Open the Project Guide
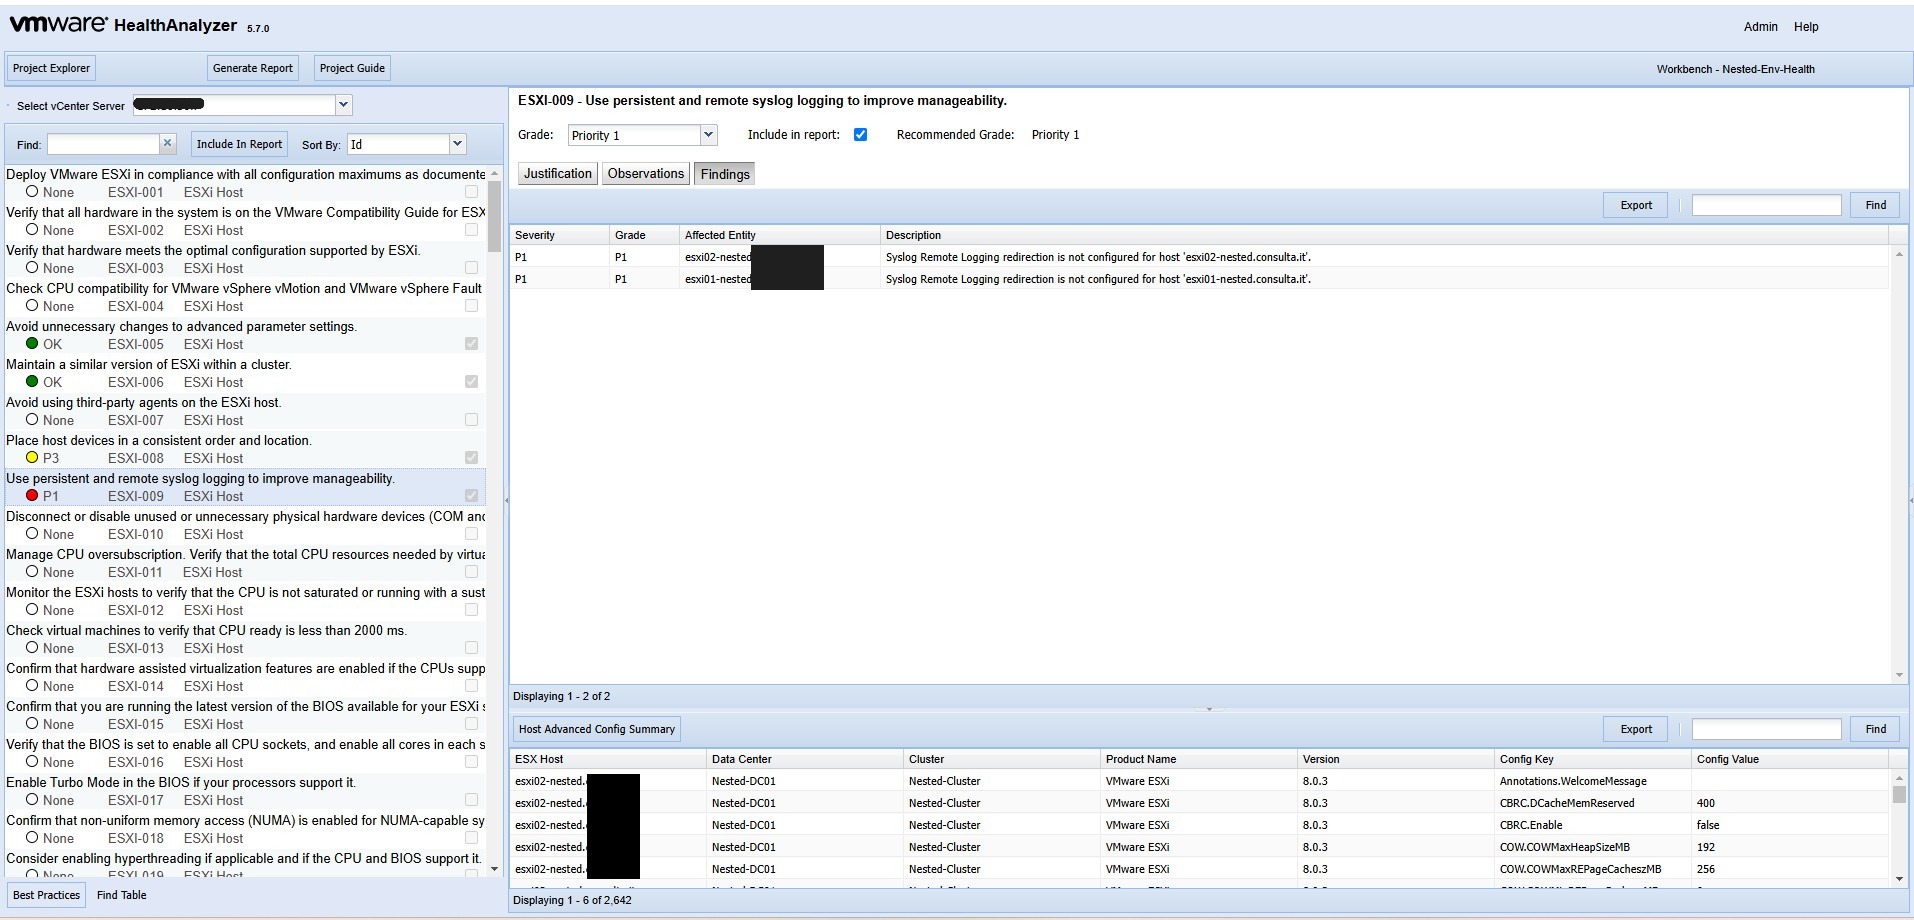This screenshot has height=920, width=1914. 352,68
